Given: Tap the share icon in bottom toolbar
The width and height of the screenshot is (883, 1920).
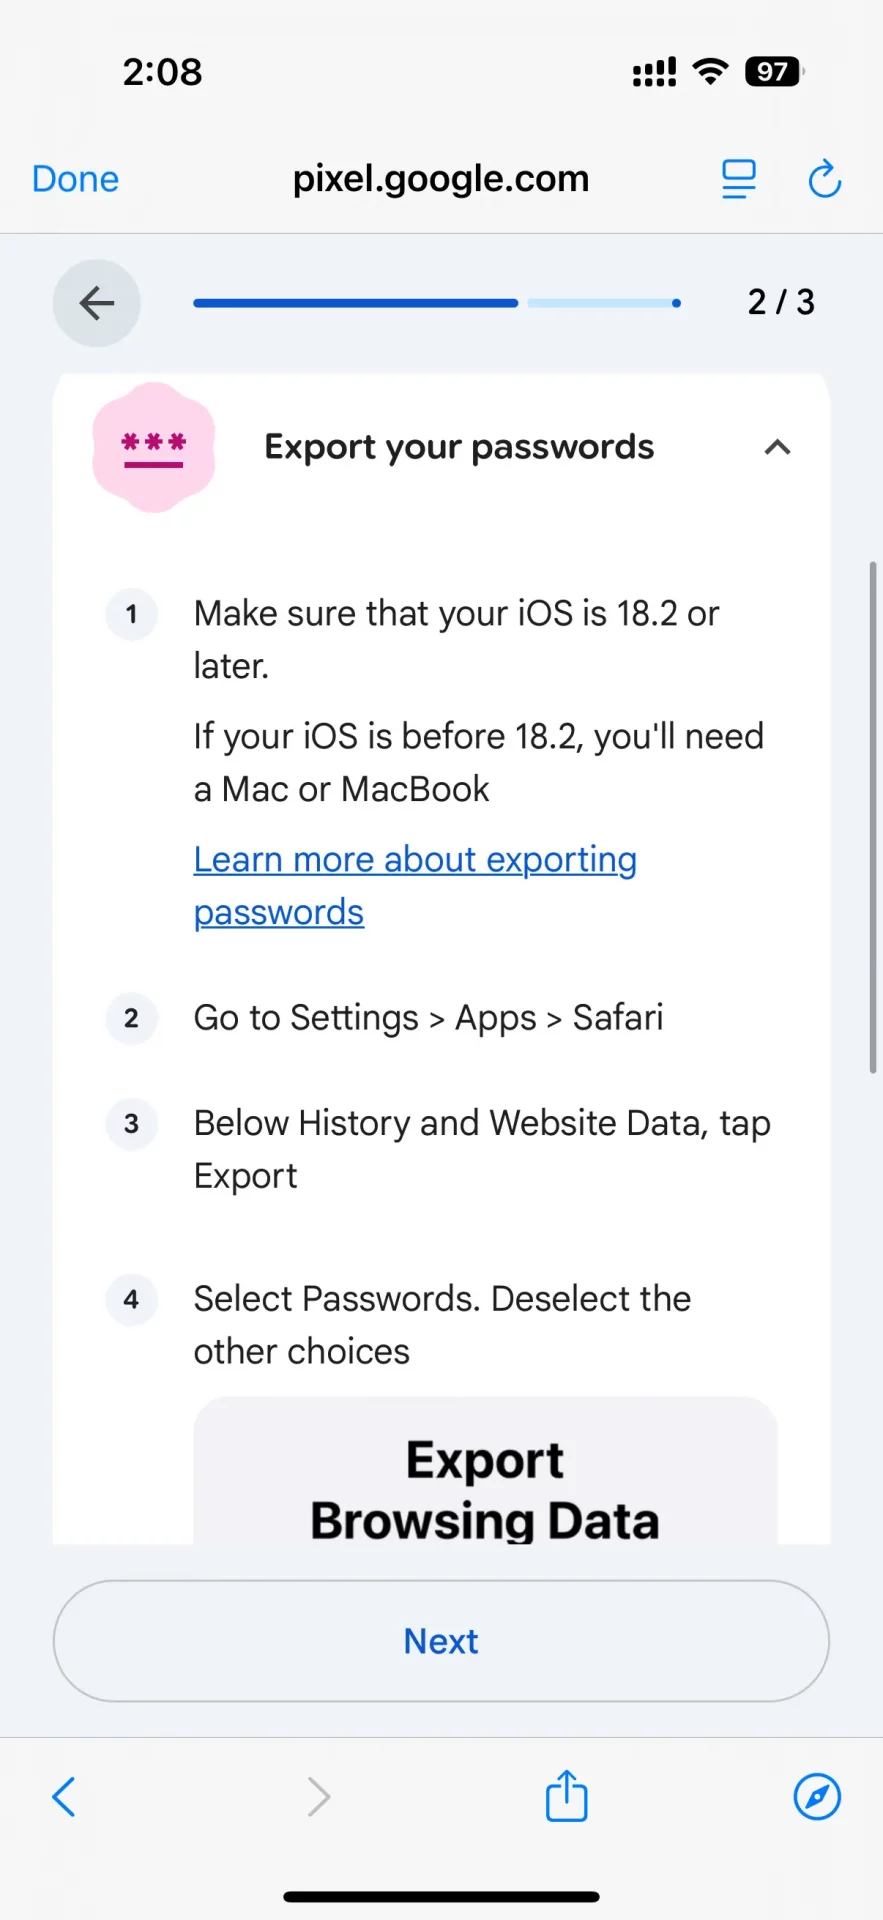Looking at the screenshot, I should (566, 1796).
